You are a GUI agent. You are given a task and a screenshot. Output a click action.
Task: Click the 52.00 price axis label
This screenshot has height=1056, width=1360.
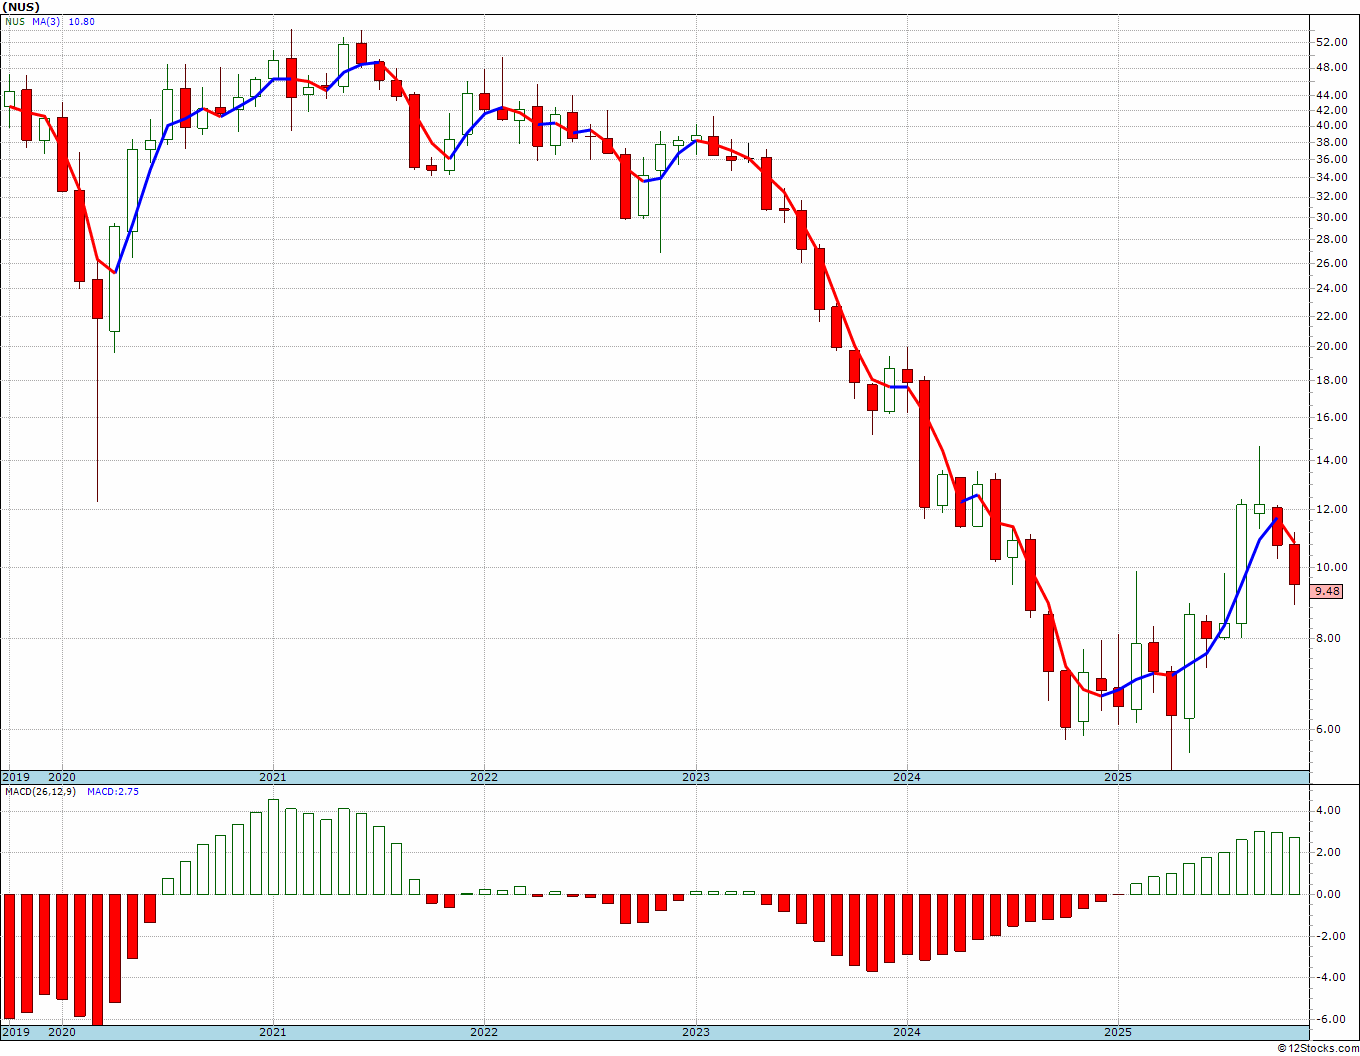(x=1331, y=42)
